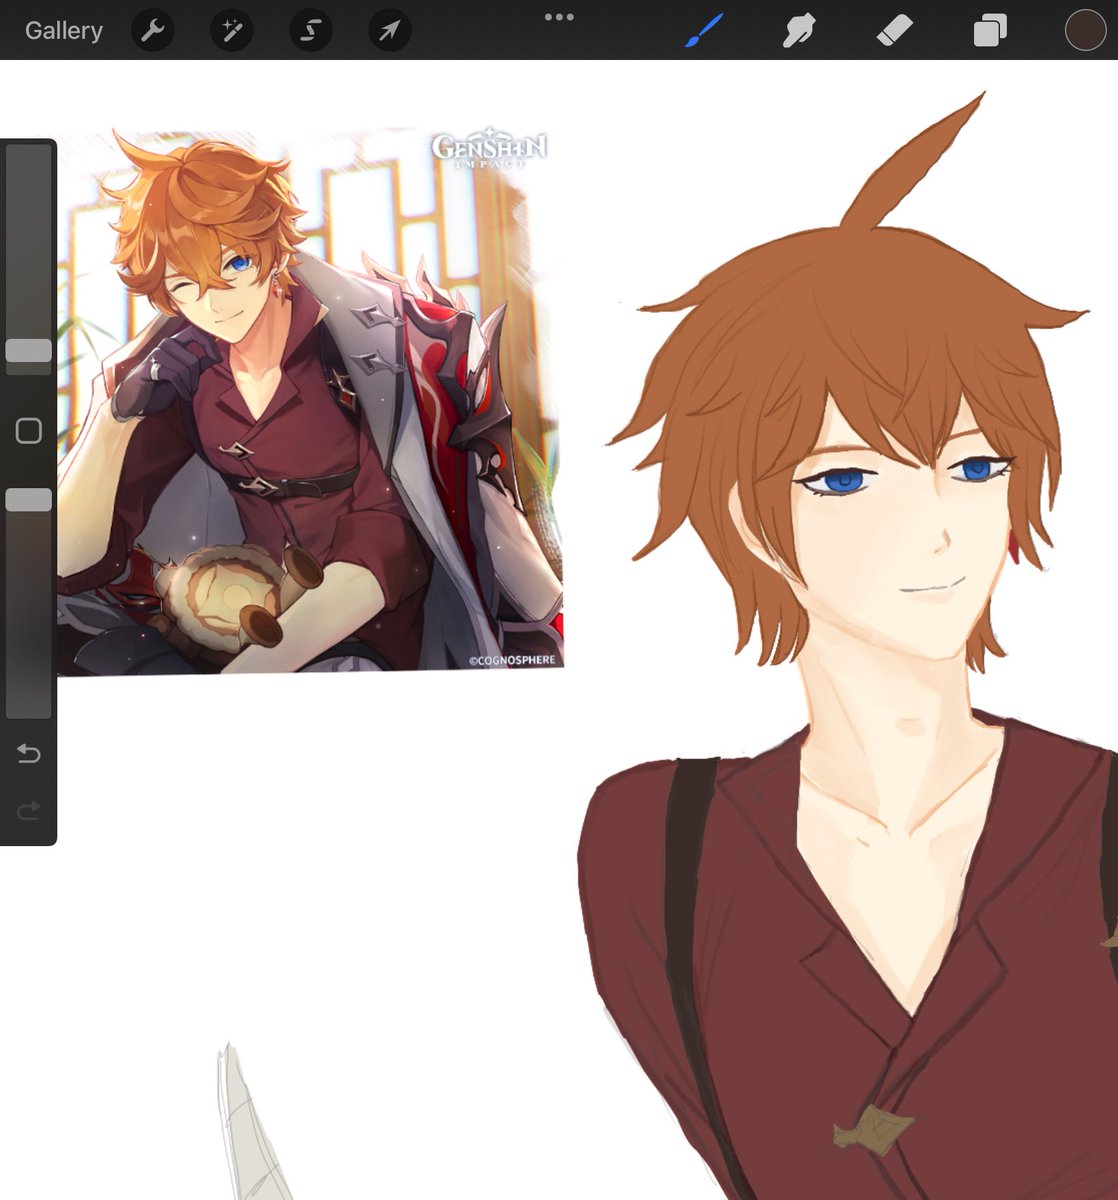Viewport: 1118px width, 1200px height.
Task: Open the Actions wrench menu
Action: 153,31
